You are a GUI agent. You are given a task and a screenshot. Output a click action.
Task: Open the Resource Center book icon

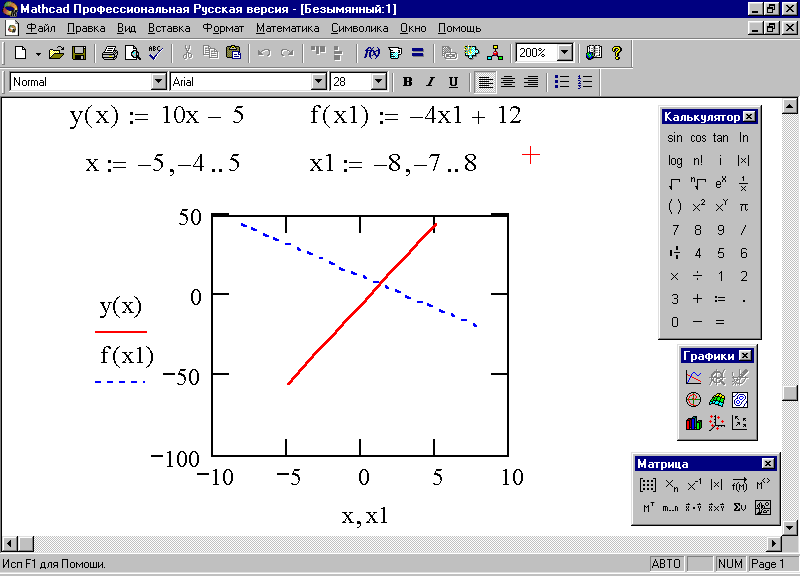(x=593, y=53)
